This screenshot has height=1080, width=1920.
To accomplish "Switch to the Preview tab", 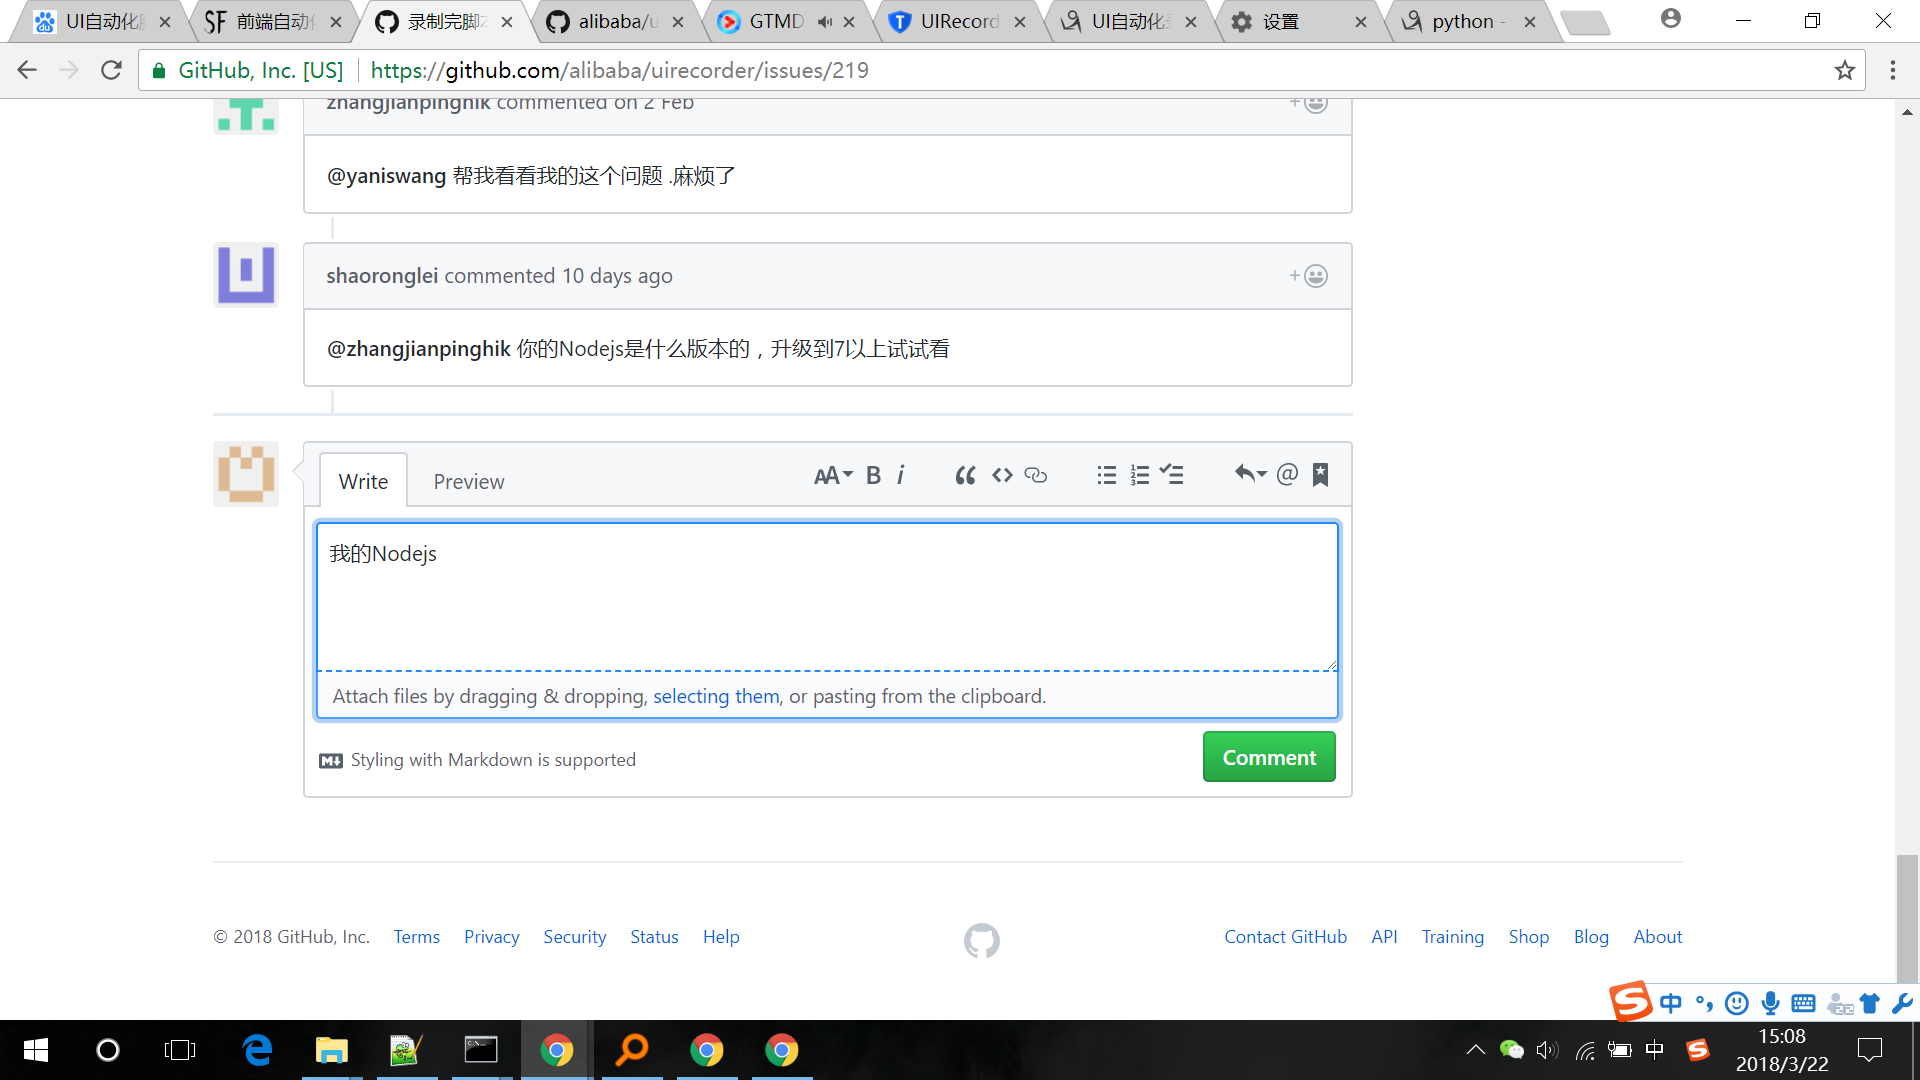I will click(468, 481).
